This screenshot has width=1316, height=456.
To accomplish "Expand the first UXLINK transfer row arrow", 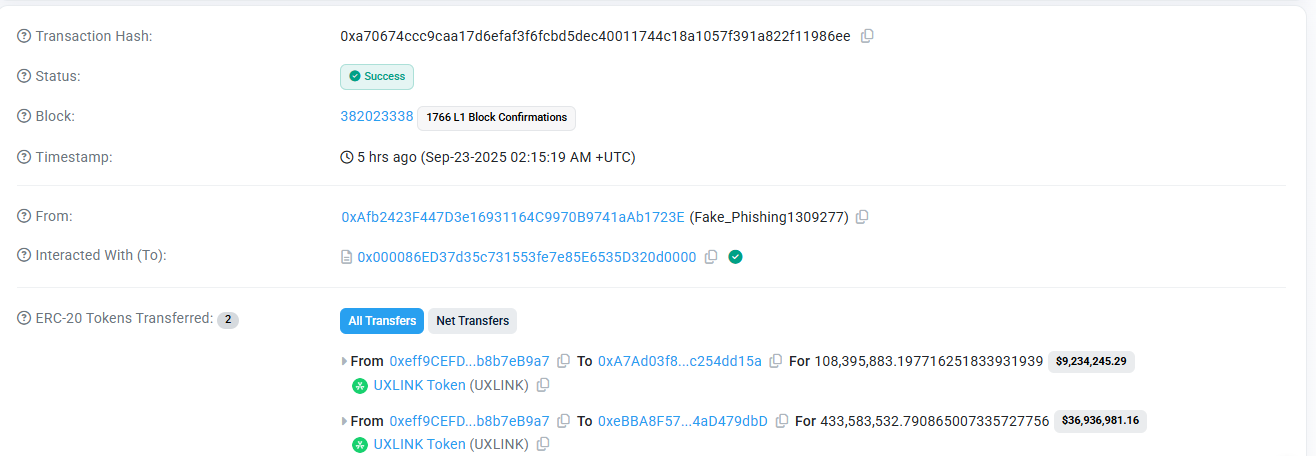I will point(345,361).
